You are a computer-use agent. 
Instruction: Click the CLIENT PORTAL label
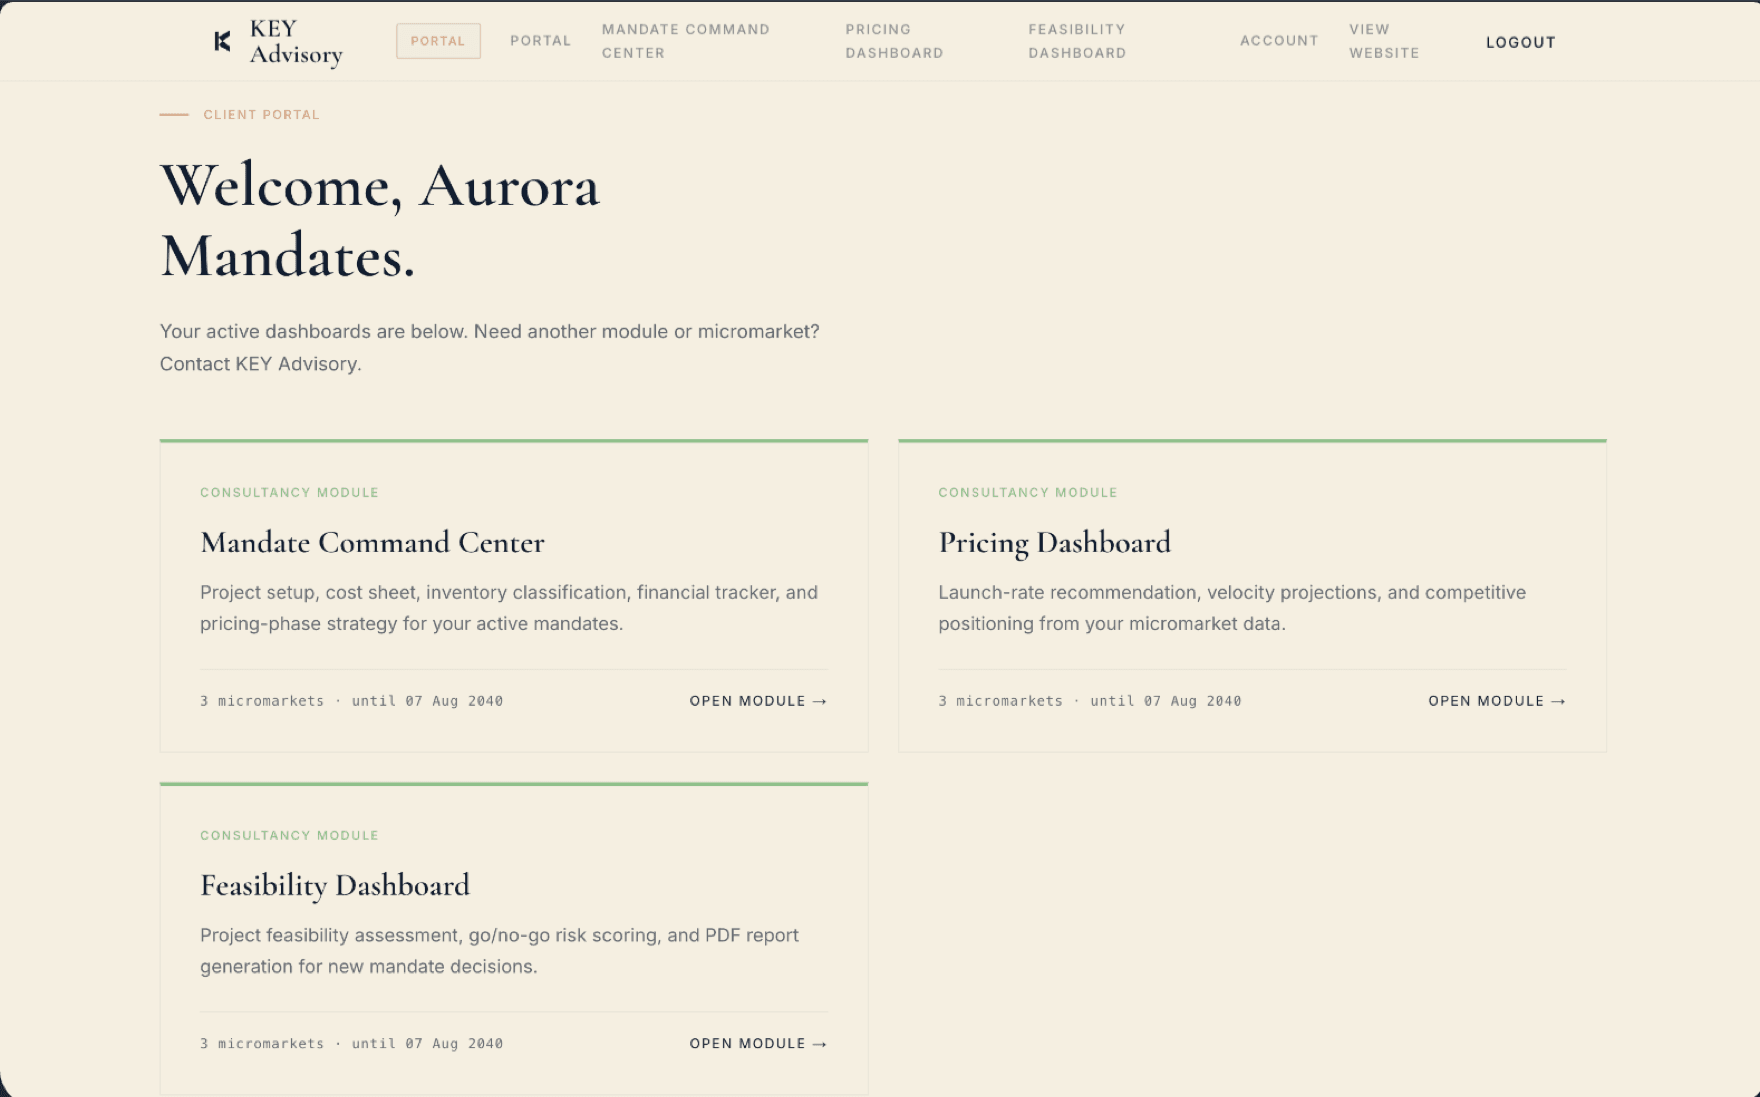tap(261, 114)
